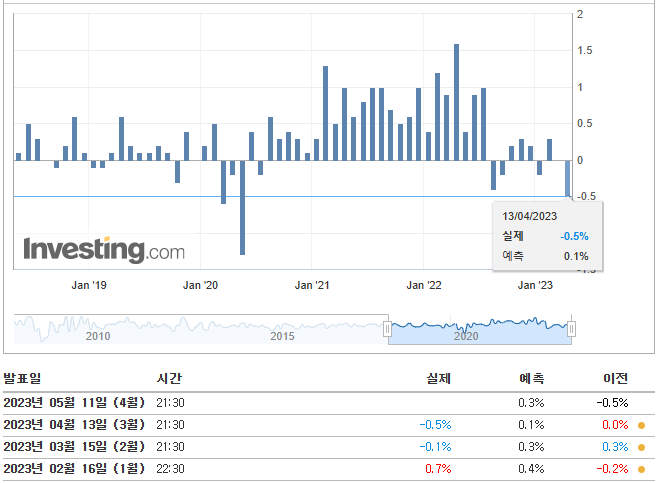The height and width of the screenshot is (483, 659).
Task: Select row 2023년 03월 15일 (2월)
Action: (329, 447)
